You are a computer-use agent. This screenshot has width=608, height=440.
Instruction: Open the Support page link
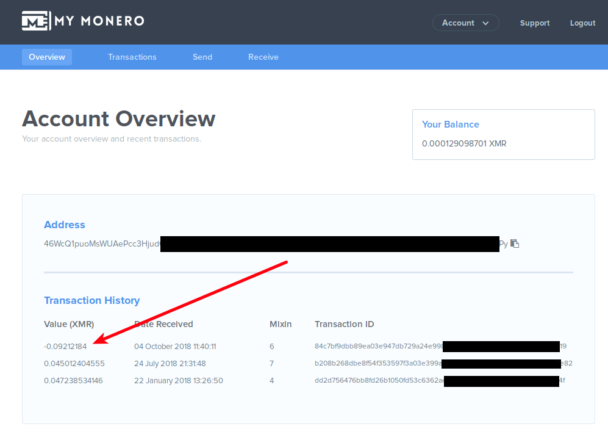[535, 23]
